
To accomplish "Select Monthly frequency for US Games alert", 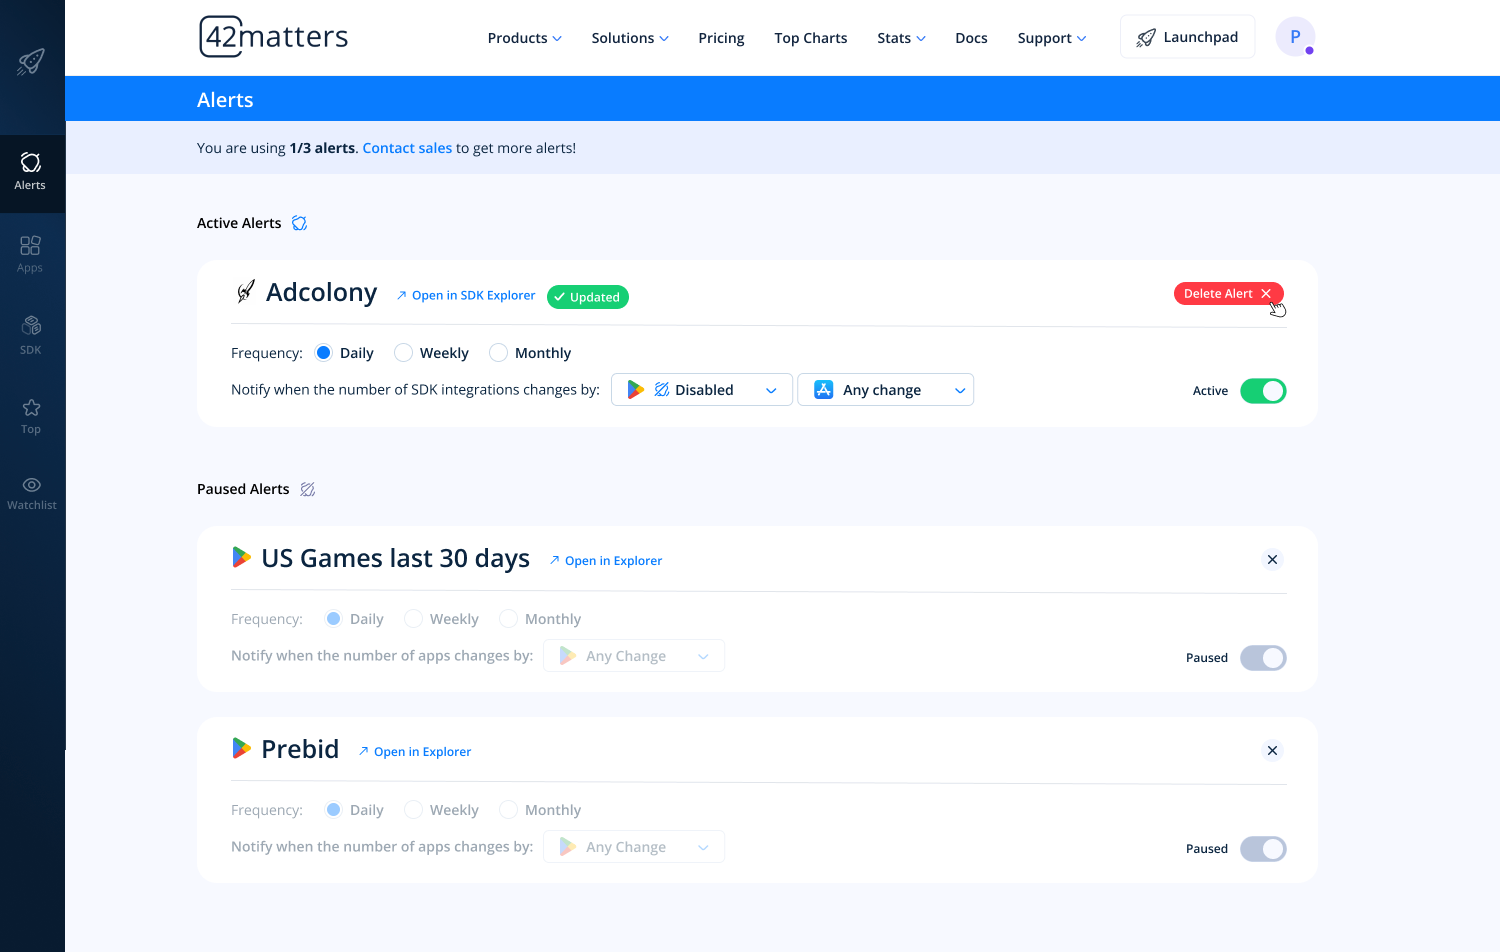I will tap(508, 619).
